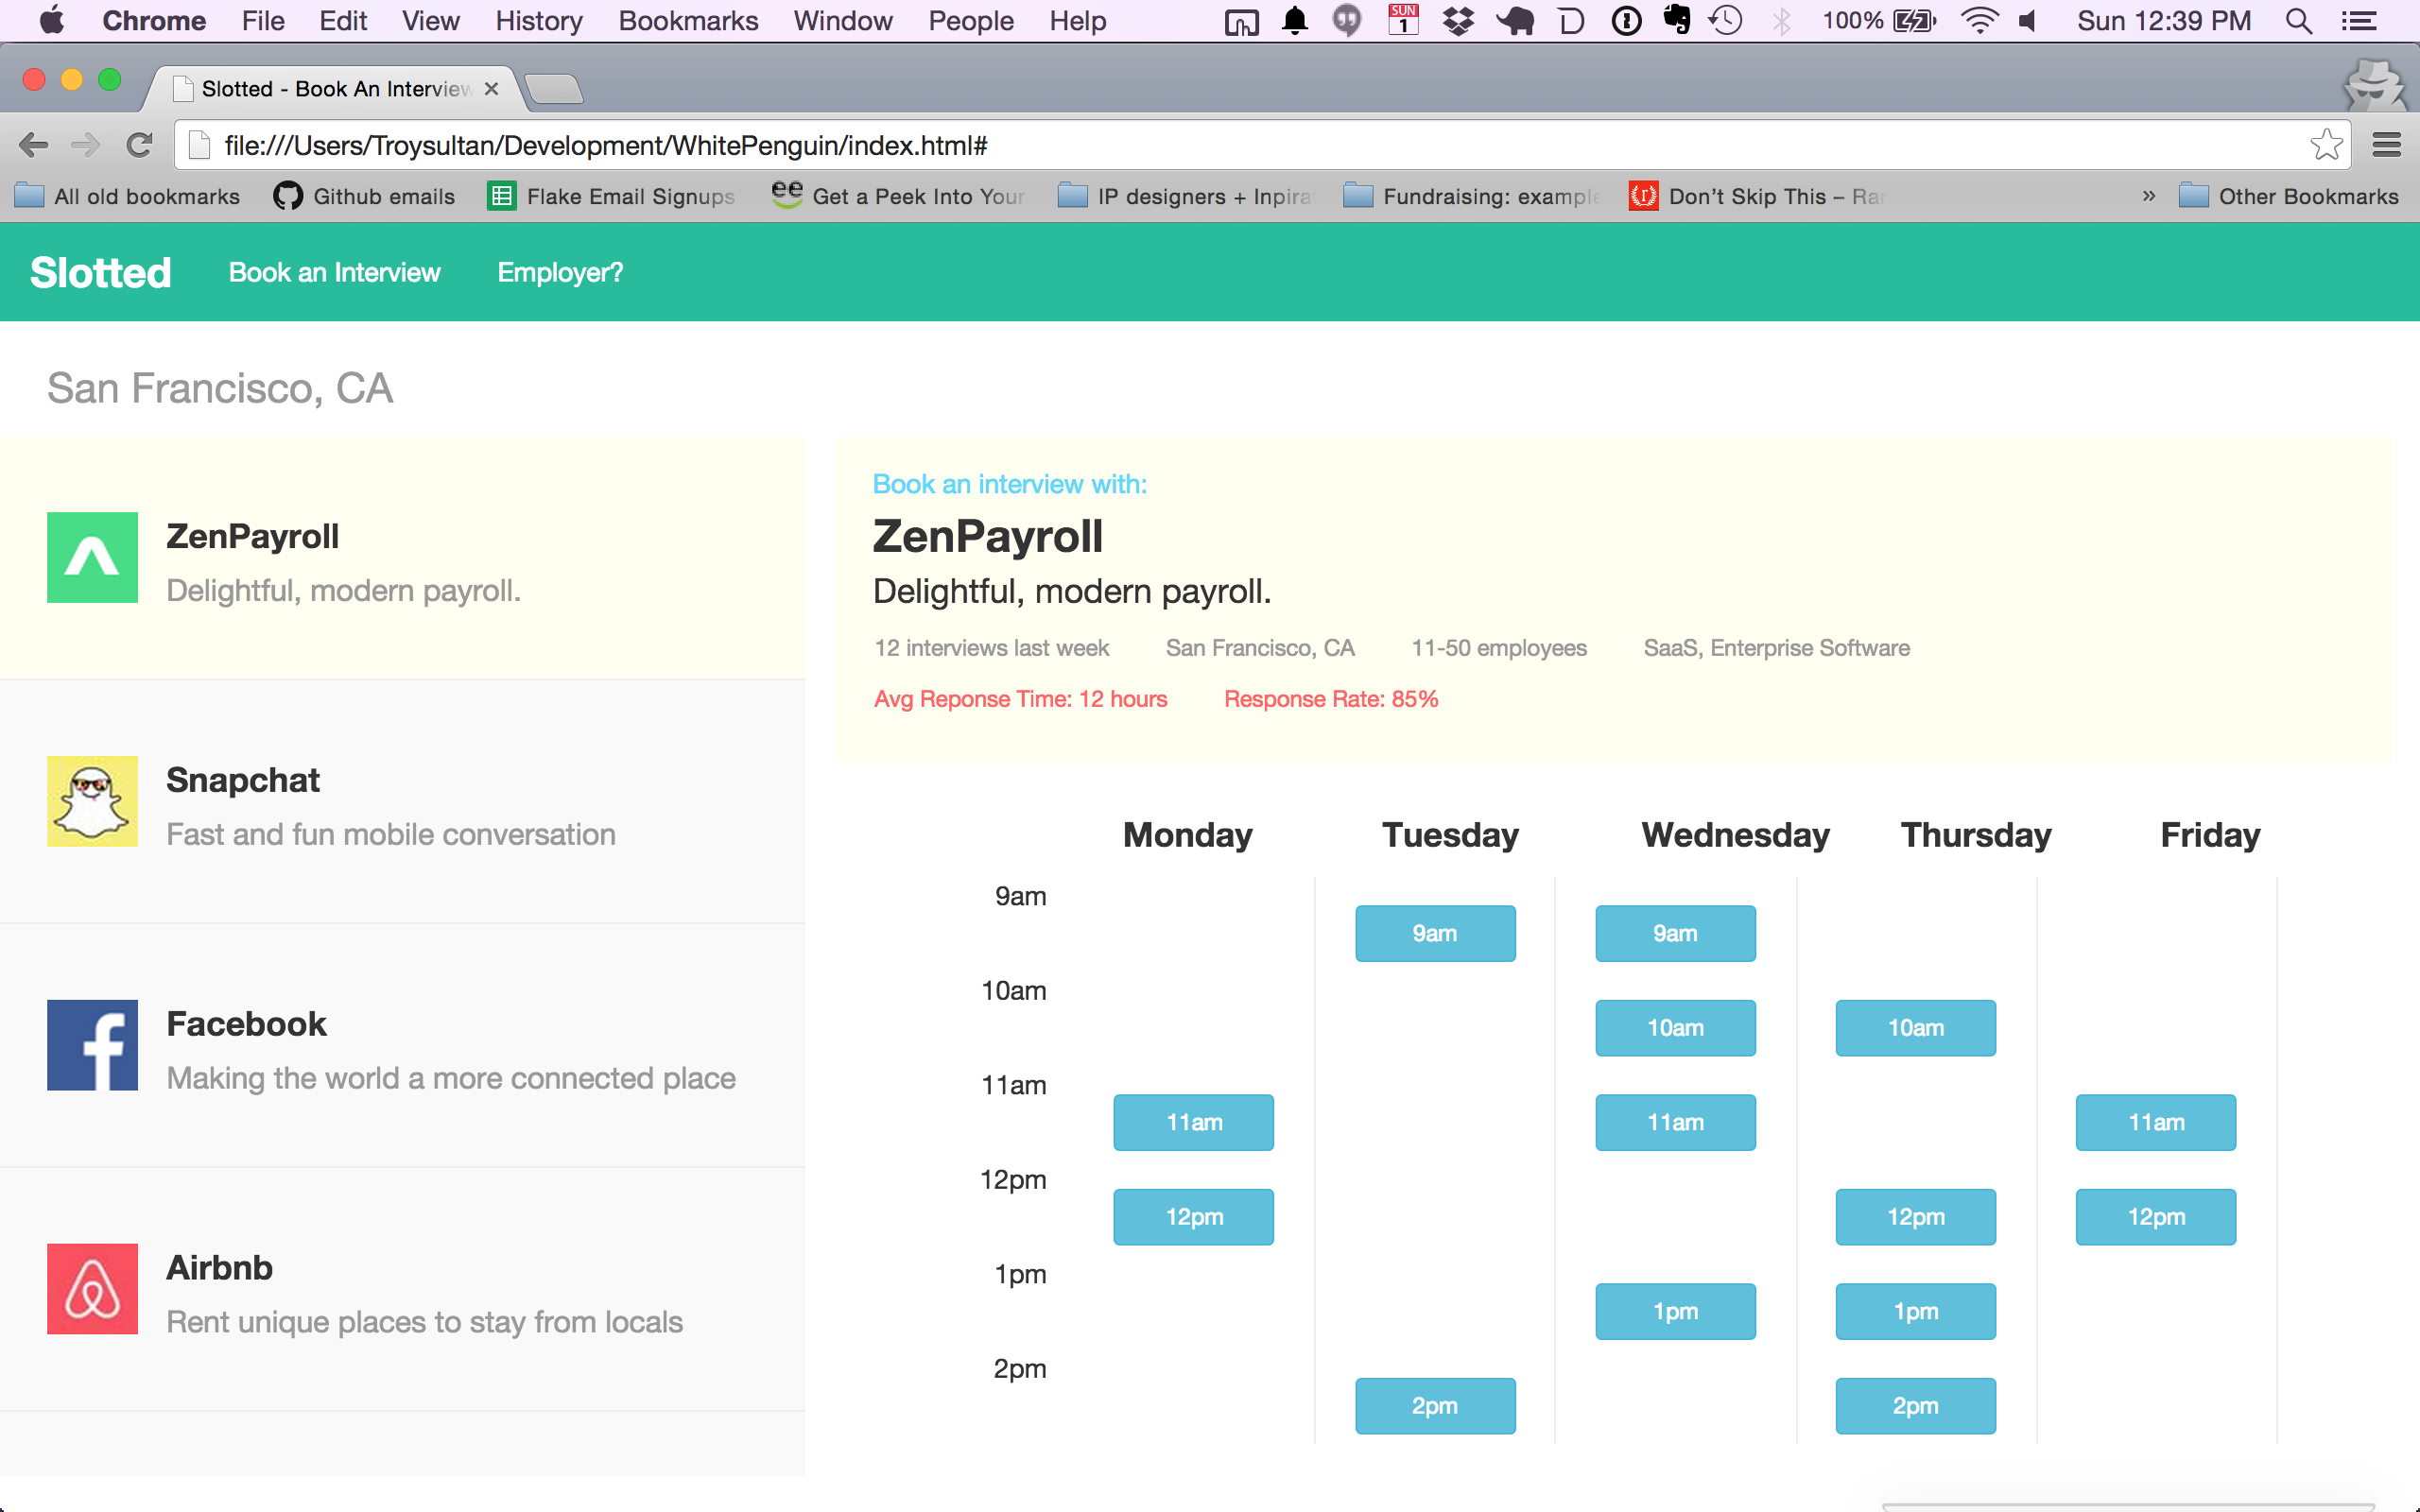Open Chrome hamburger menu icon
Viewport: 2420px width, 1512px height.
2386,146
